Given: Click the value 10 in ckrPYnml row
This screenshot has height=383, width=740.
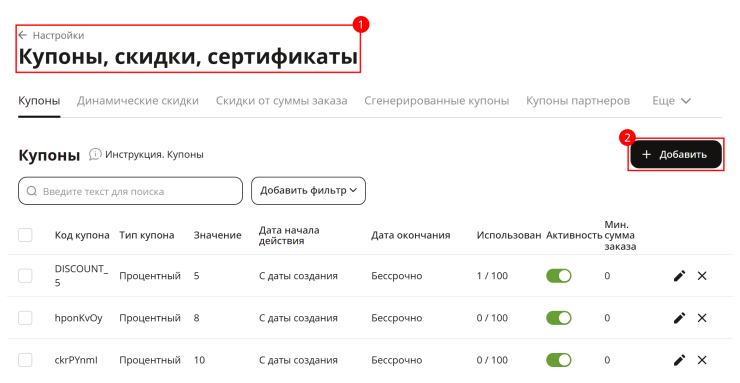Looking at the screenshot, I should point(199,360).
